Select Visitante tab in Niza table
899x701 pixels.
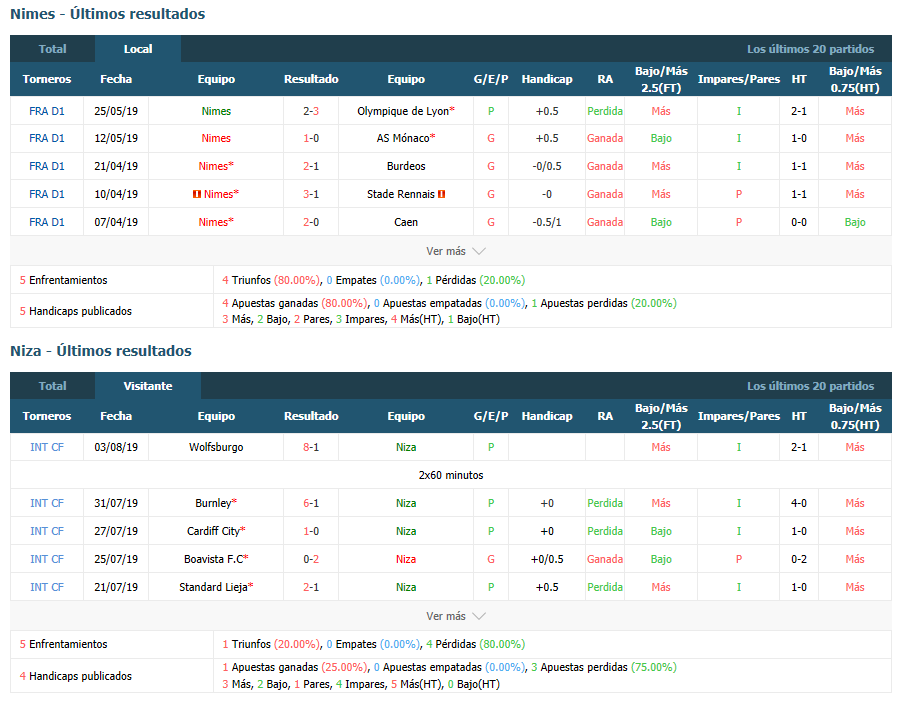pos(148,386)
